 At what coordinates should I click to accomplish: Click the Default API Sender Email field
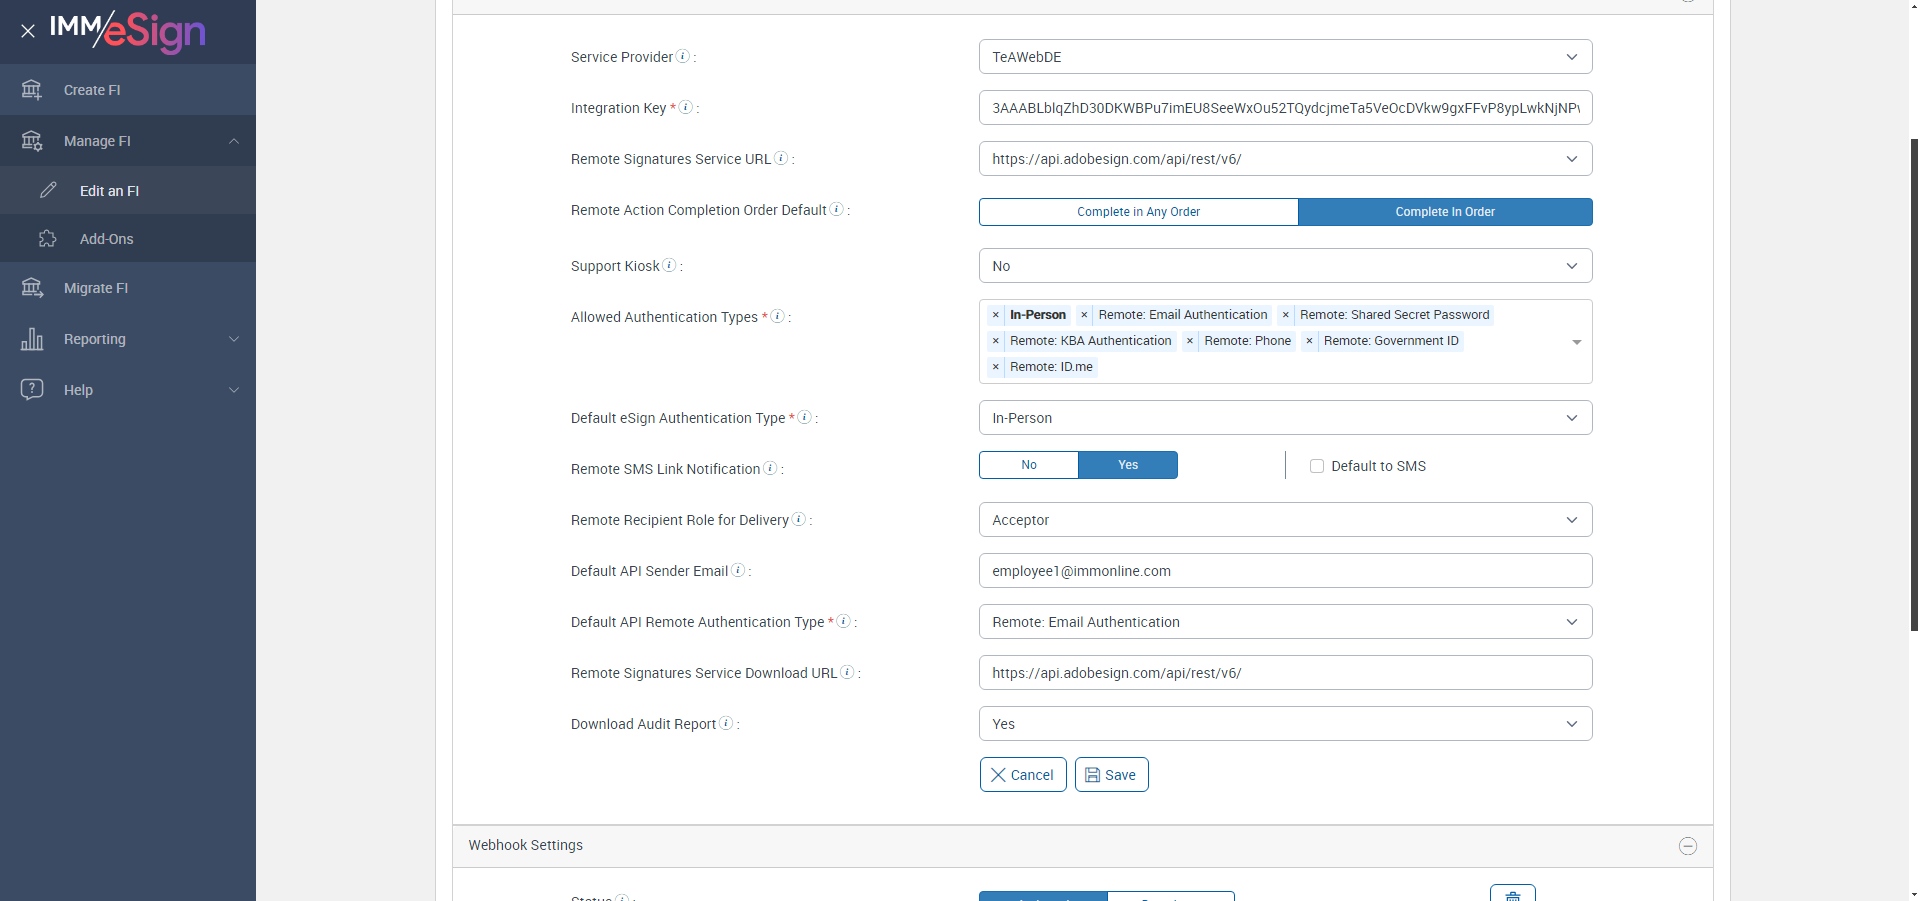(1285, 571)
